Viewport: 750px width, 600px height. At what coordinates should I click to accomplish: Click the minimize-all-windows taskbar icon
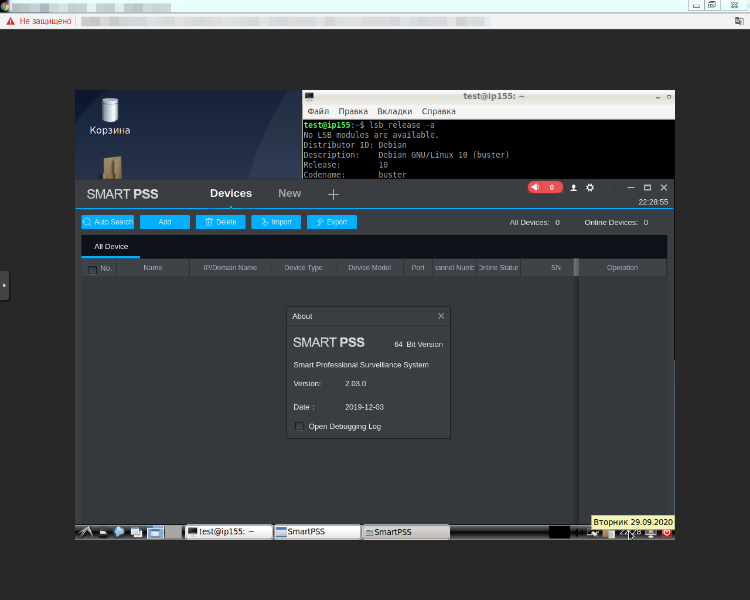coord(136,532)
